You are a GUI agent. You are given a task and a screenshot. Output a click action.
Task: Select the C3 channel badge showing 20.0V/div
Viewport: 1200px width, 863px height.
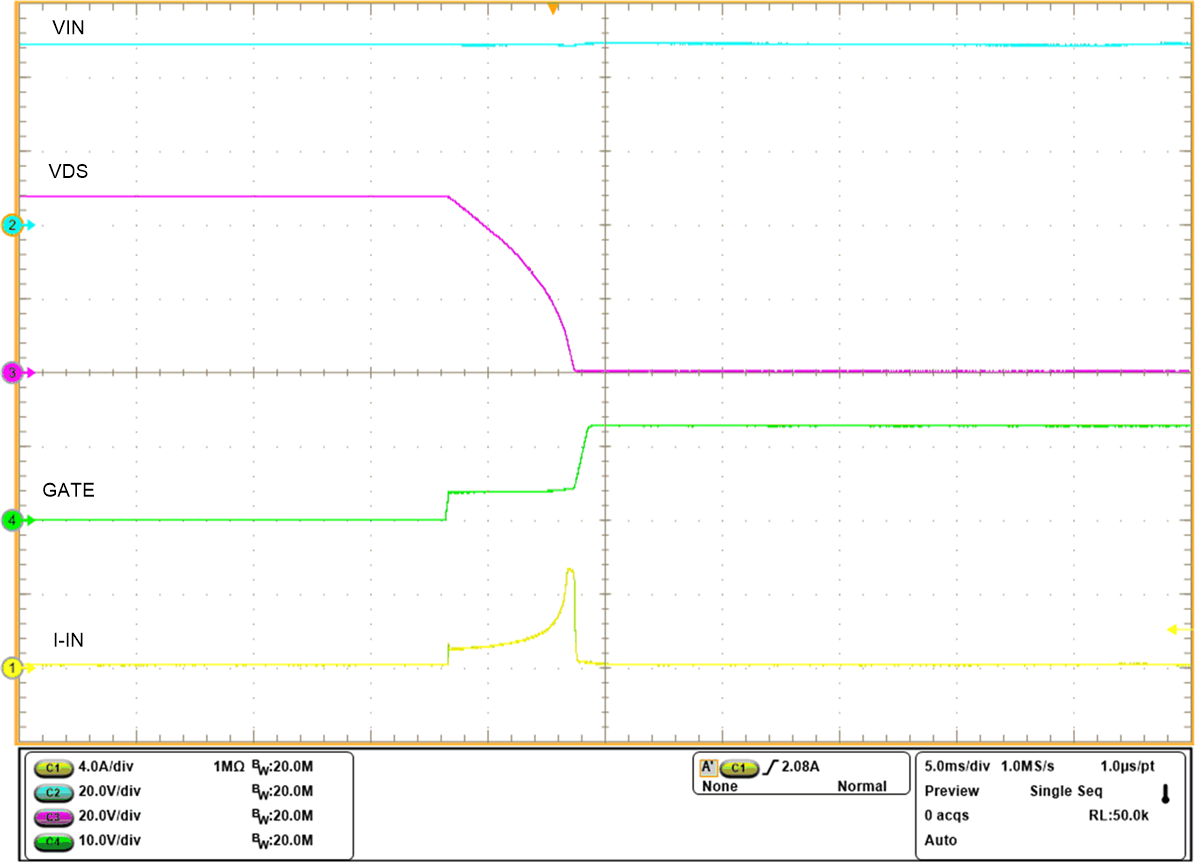[53, 815]
